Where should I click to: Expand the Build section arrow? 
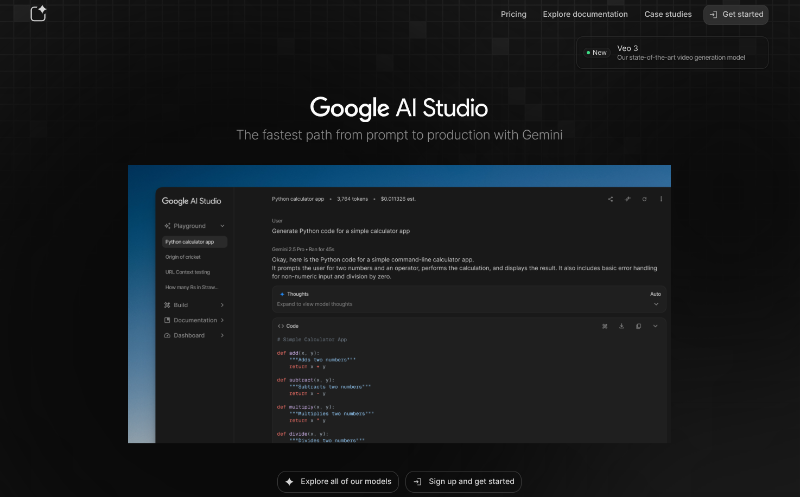coord(222,305)
